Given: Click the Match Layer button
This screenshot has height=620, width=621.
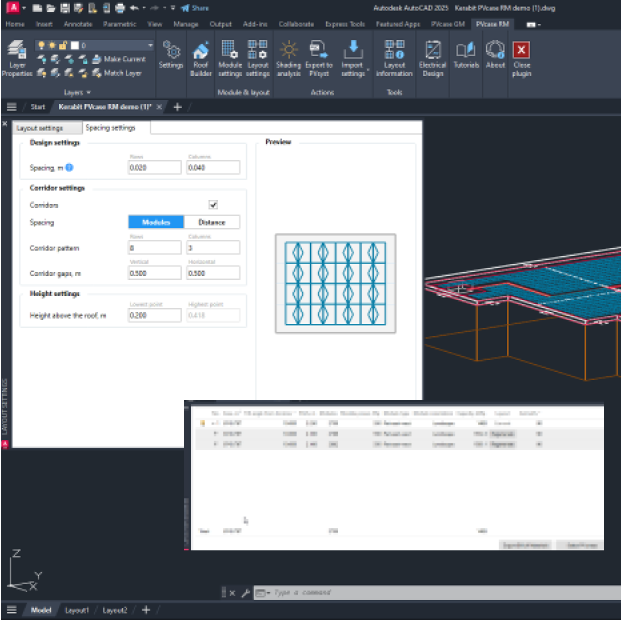Looking at the screenshot, I should (118, 72).
